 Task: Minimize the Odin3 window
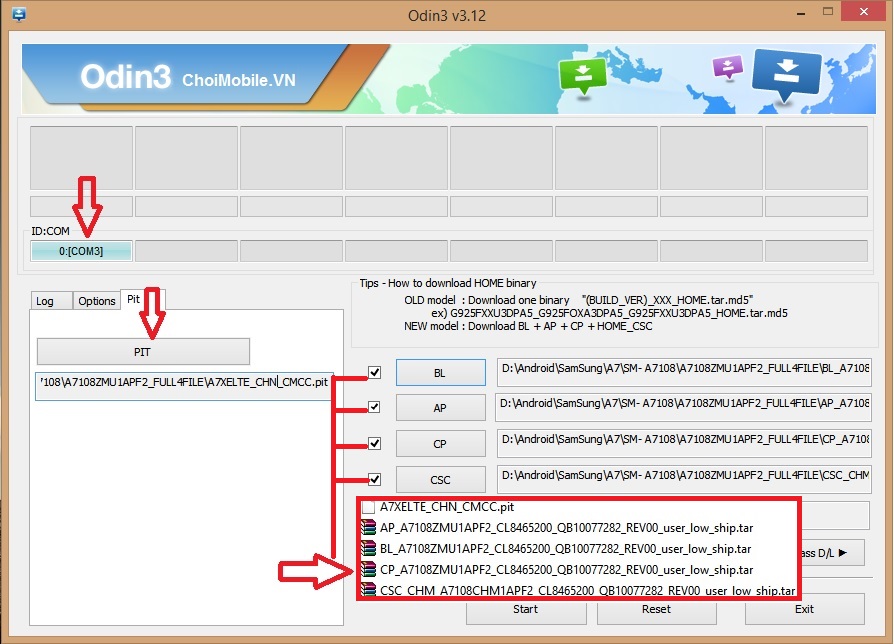[x=800, y=13]
